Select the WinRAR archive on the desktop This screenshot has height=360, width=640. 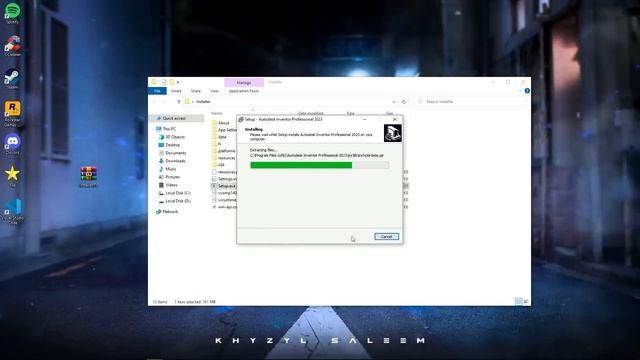coord(88,177)
